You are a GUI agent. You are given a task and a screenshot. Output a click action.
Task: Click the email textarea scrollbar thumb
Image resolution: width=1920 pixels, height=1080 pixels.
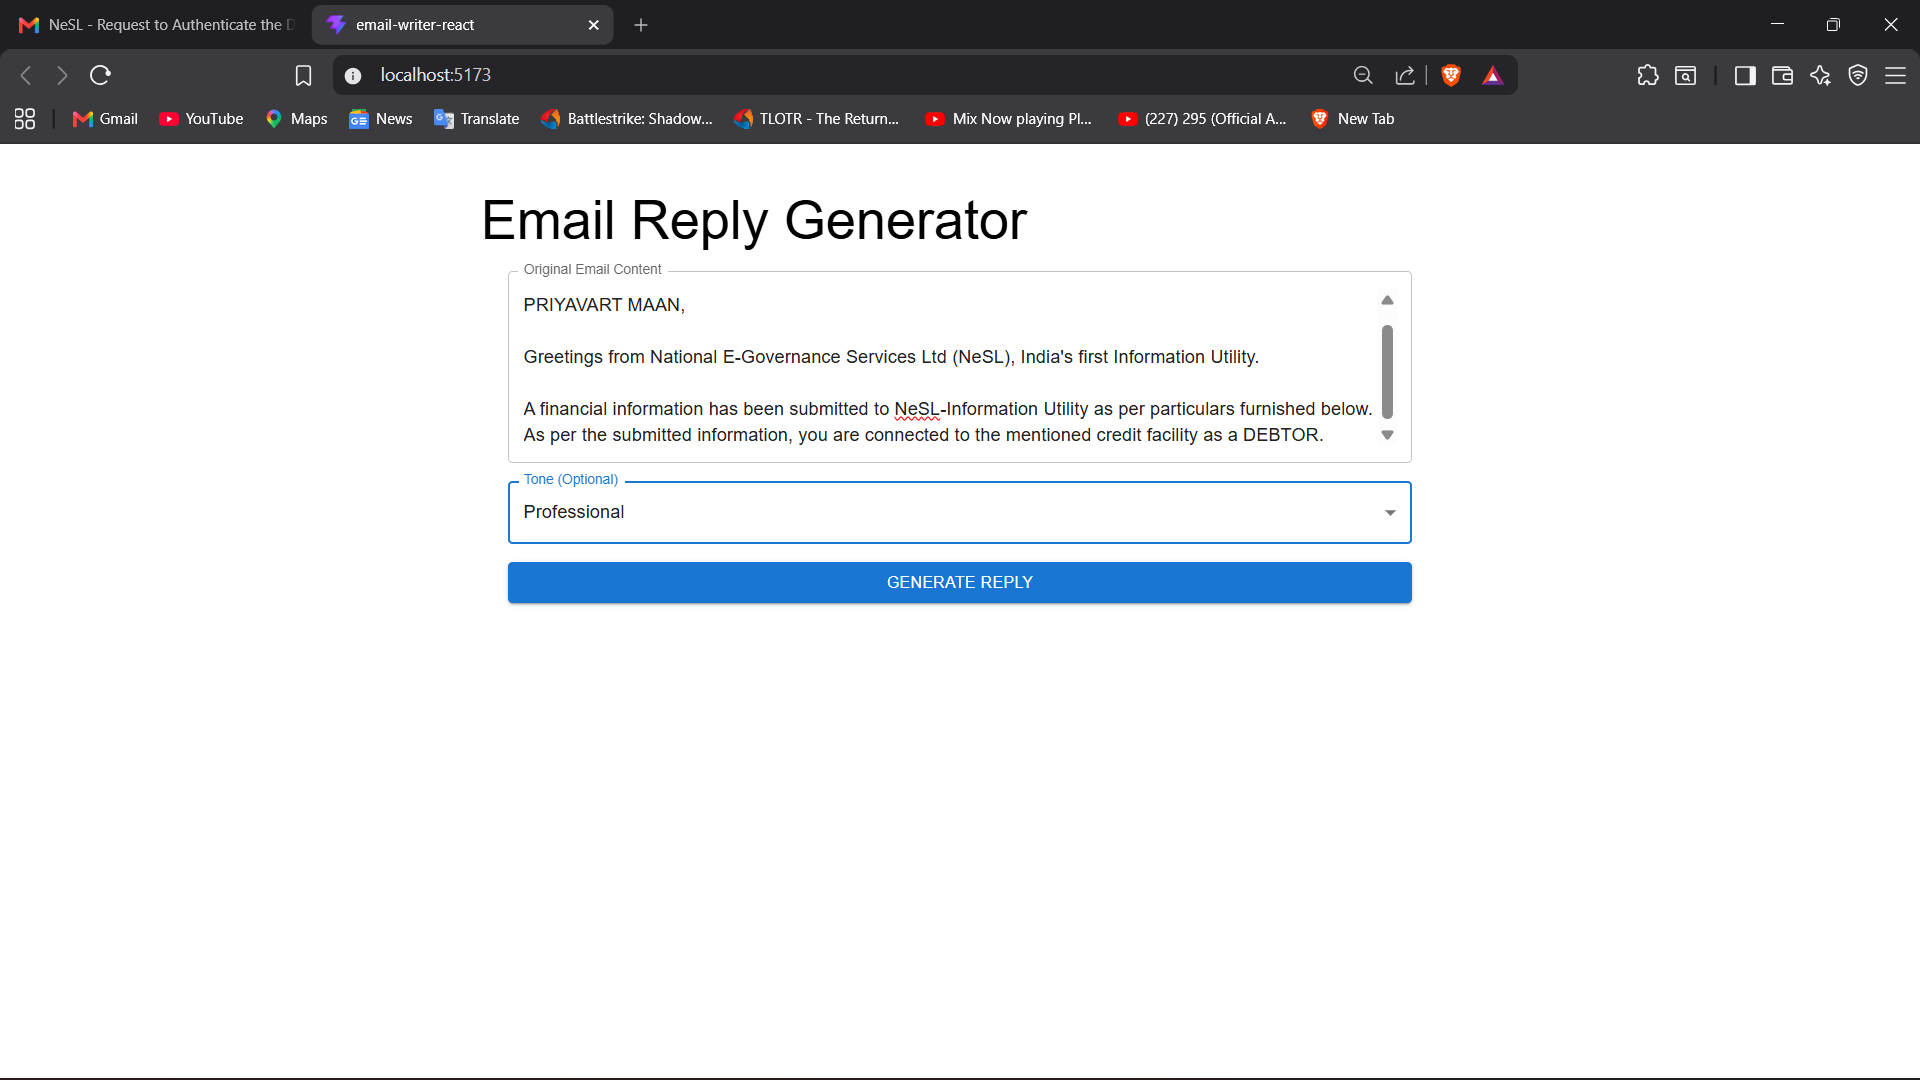click(1387, 371)
